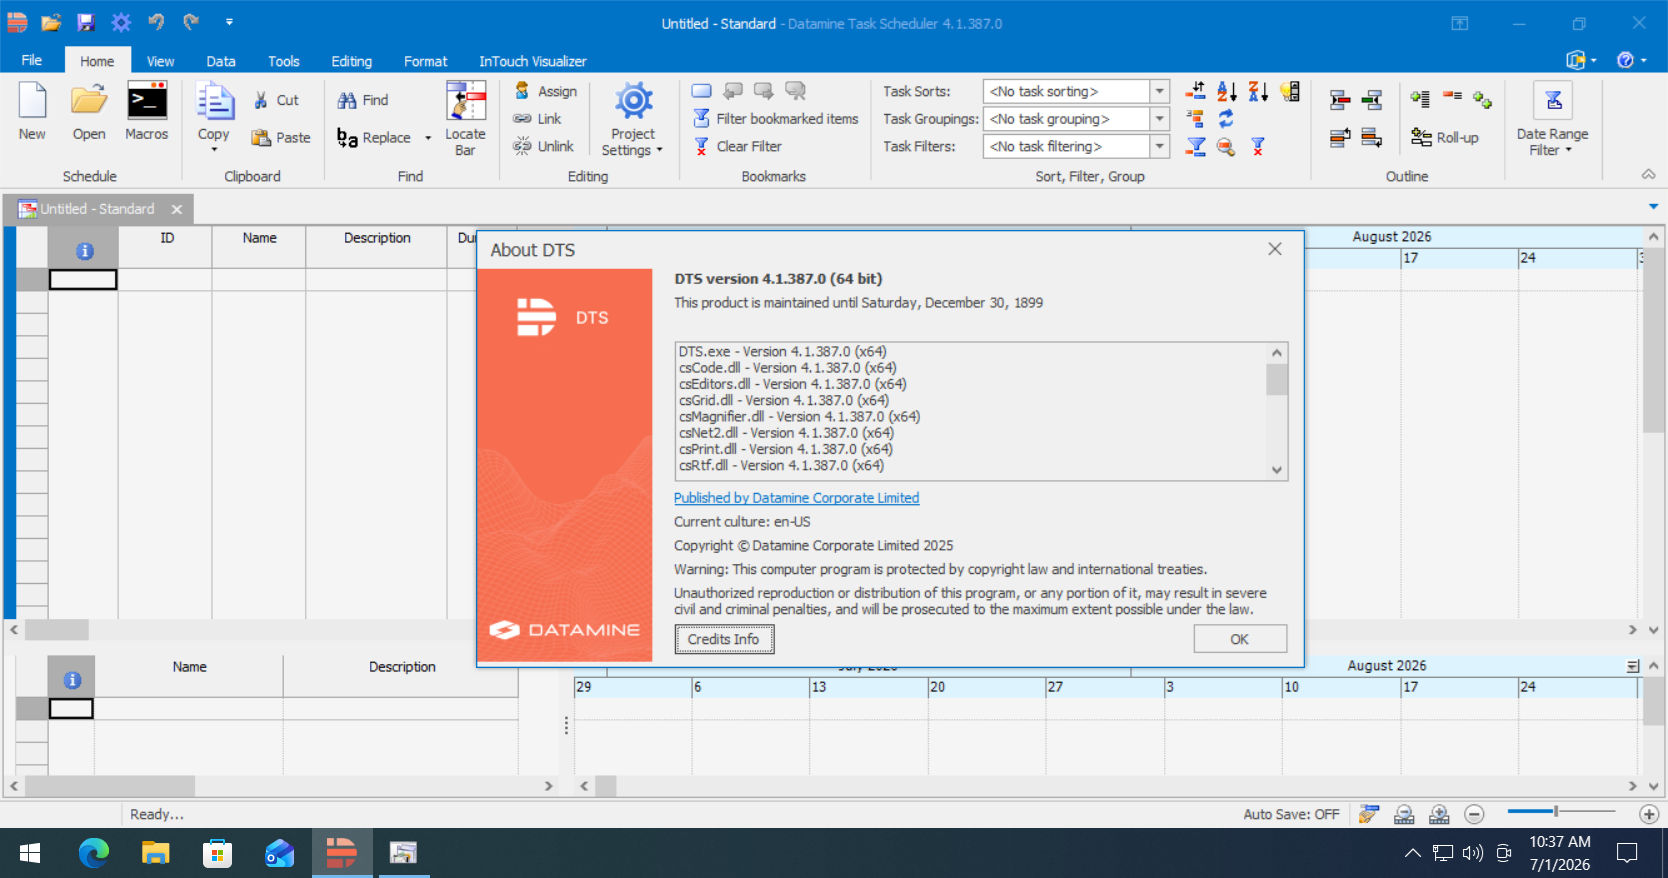This screenshot has height=878, width=1668.
Task: Switch to the Editing ribbon tab
Action: (352, 61)
